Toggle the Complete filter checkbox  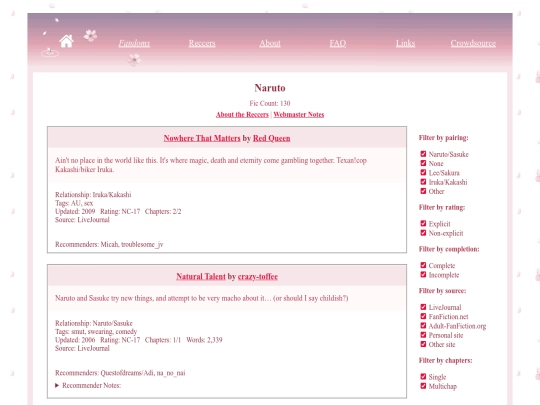coord(423,265)
